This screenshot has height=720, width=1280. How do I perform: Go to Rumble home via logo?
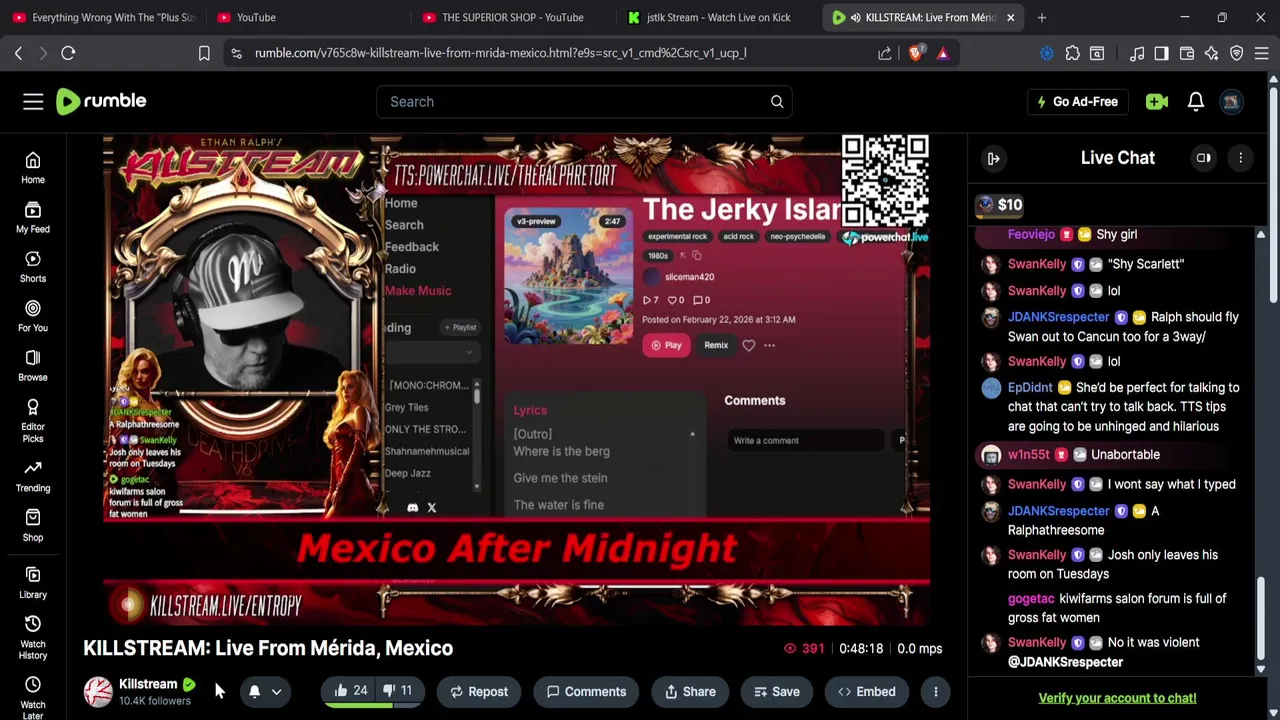tap(101, 101)
